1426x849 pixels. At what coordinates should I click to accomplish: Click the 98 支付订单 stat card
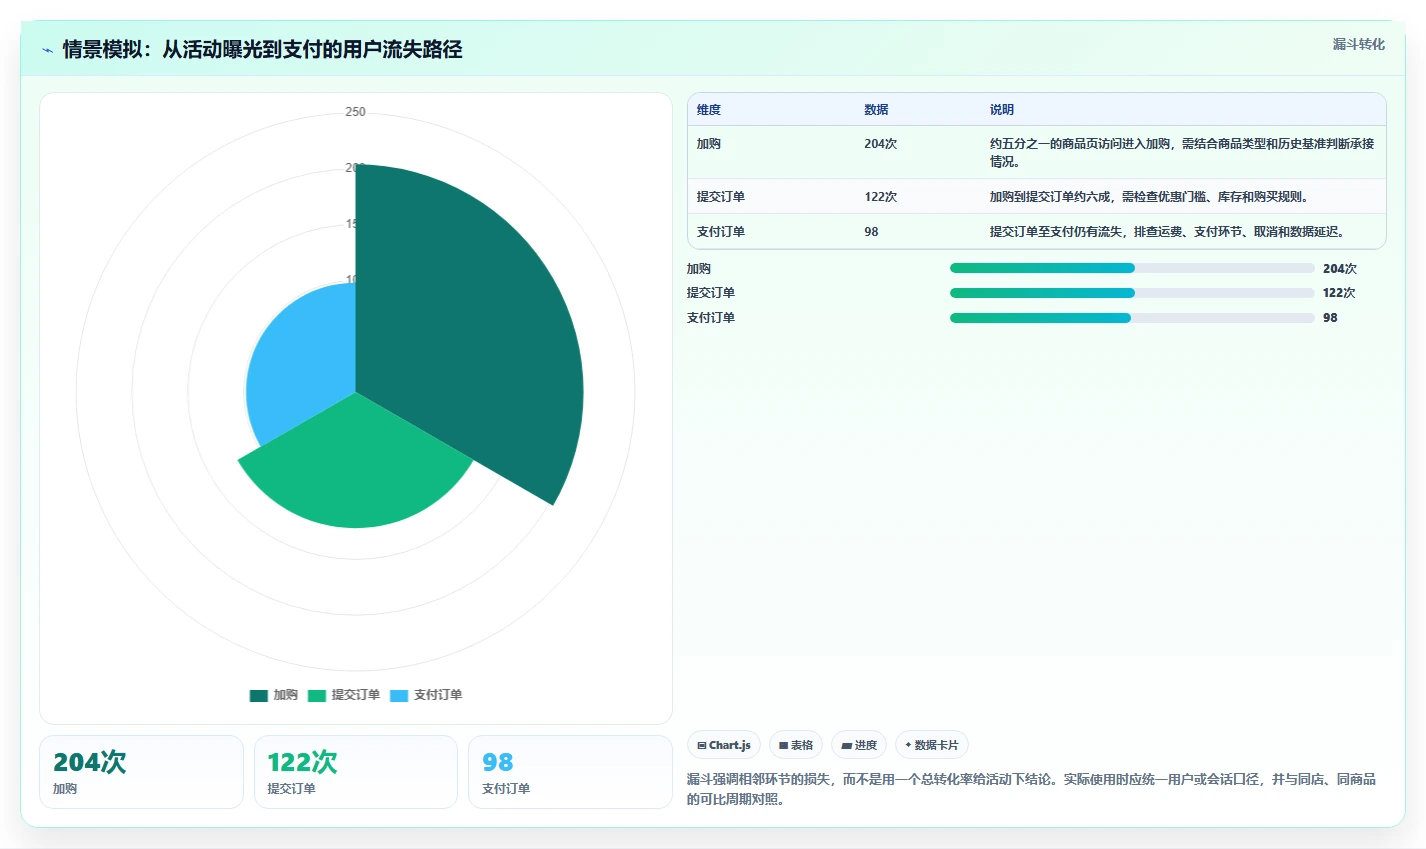click(x=570, y=772)
